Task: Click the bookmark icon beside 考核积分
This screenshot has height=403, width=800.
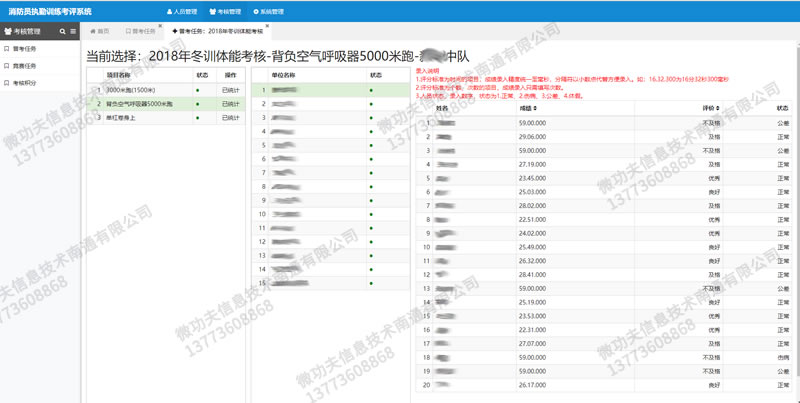Action: pyautogui.click(x=7, y=84)
